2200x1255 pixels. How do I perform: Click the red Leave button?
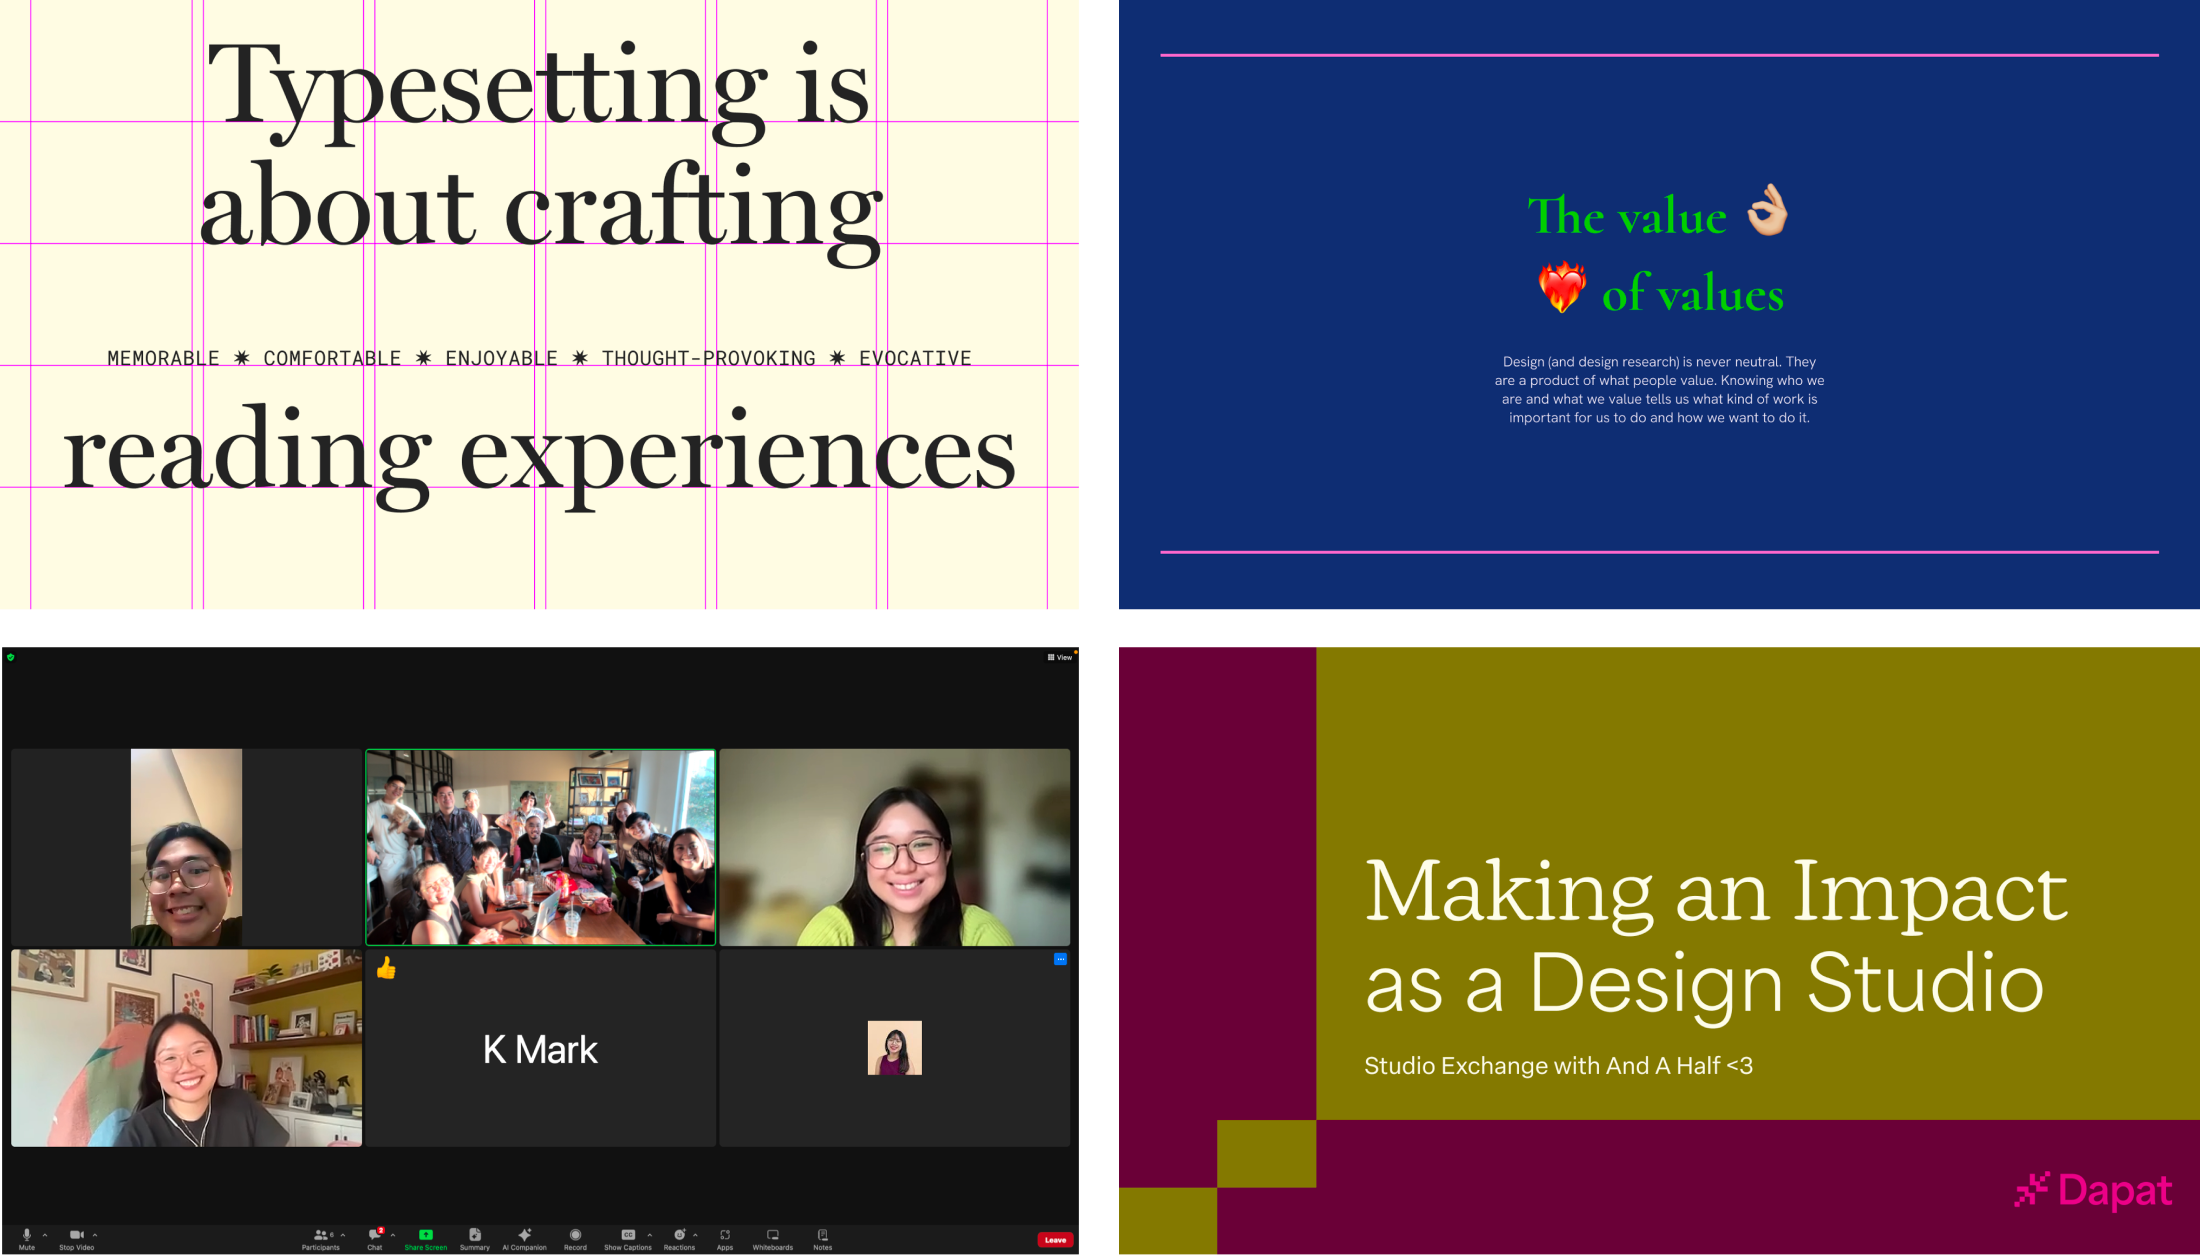click(x=1055, y=1240)
